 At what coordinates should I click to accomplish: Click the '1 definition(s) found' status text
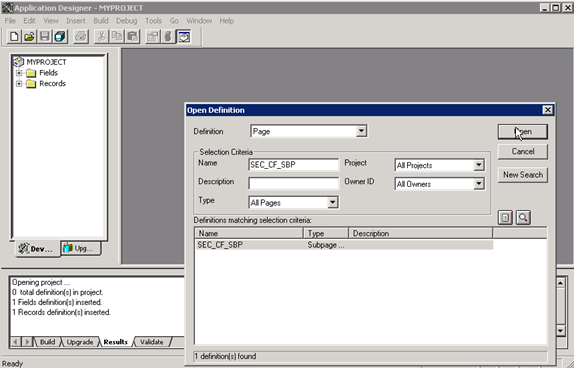point(225,356)
